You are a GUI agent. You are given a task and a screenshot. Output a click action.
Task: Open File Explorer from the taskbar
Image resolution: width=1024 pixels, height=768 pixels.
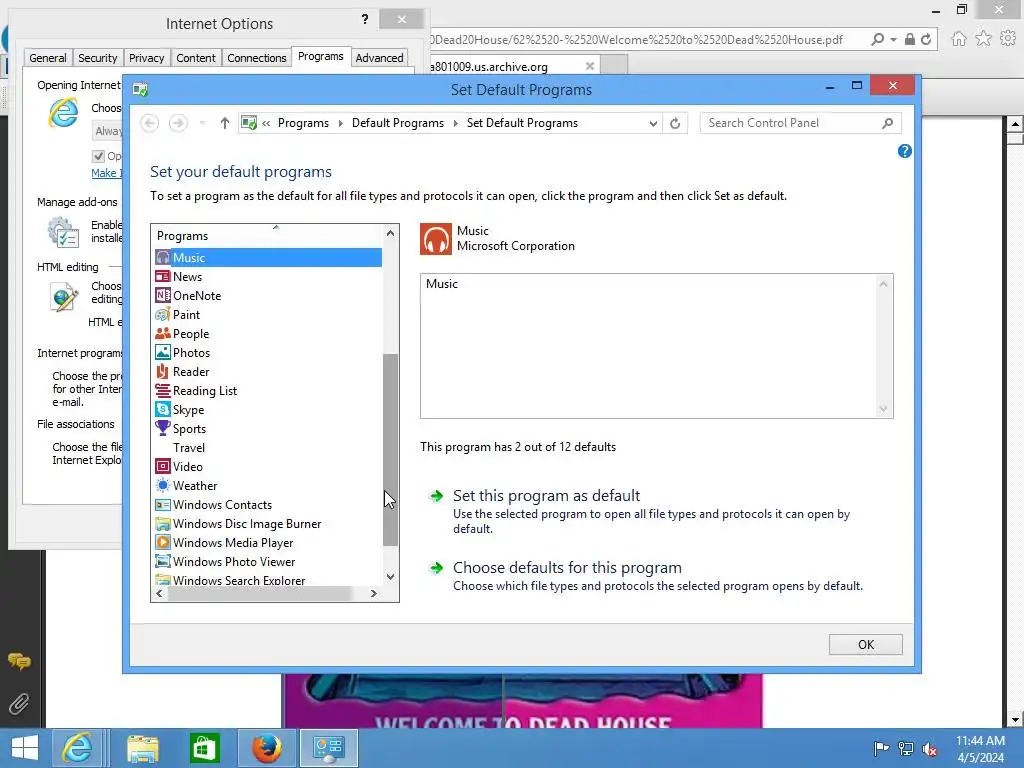click(142, 748)
